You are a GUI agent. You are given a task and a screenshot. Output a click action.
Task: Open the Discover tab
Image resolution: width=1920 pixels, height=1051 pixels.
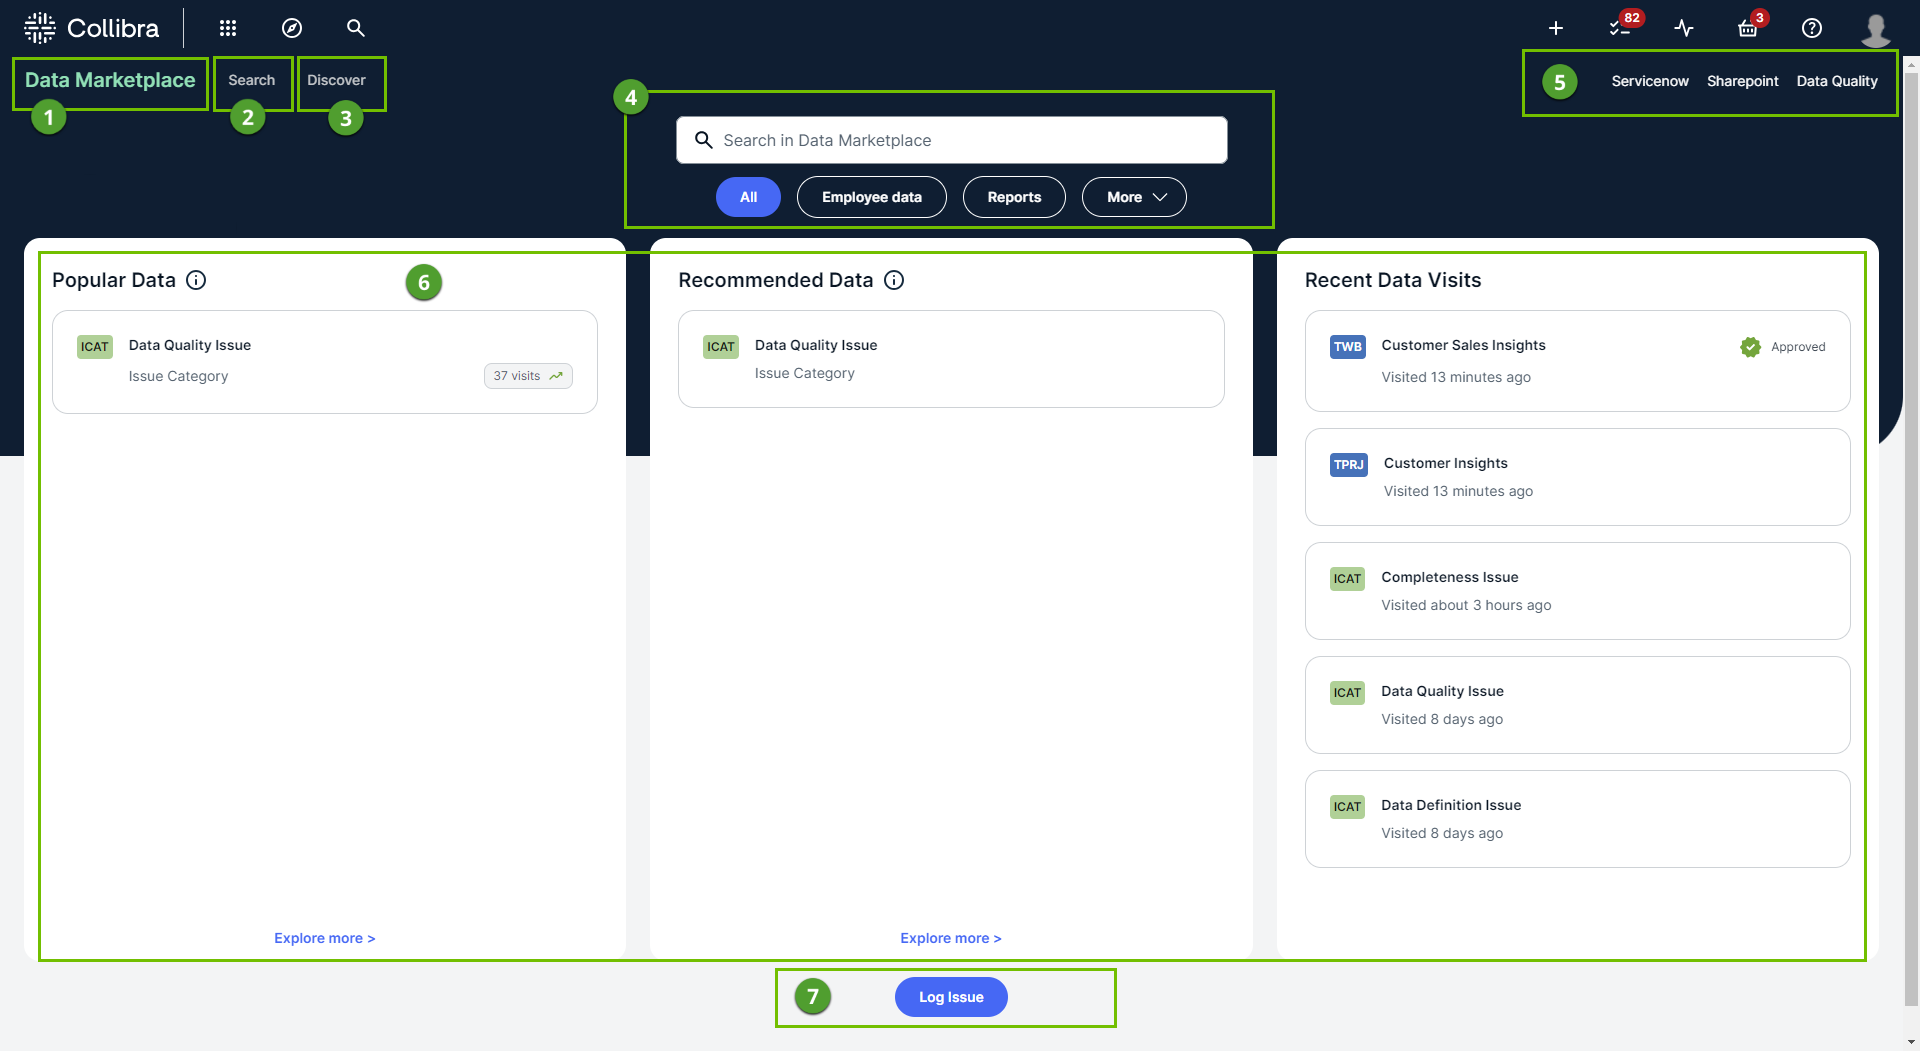click(x=337, y=80)
